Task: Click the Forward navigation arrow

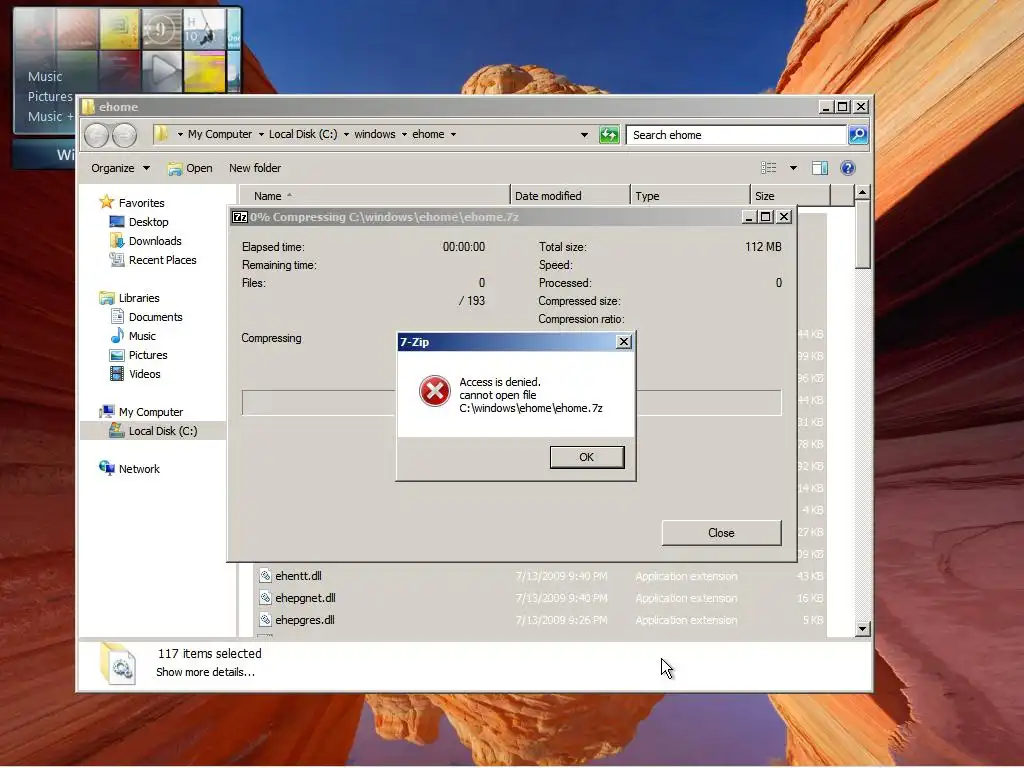Action: 124,135
